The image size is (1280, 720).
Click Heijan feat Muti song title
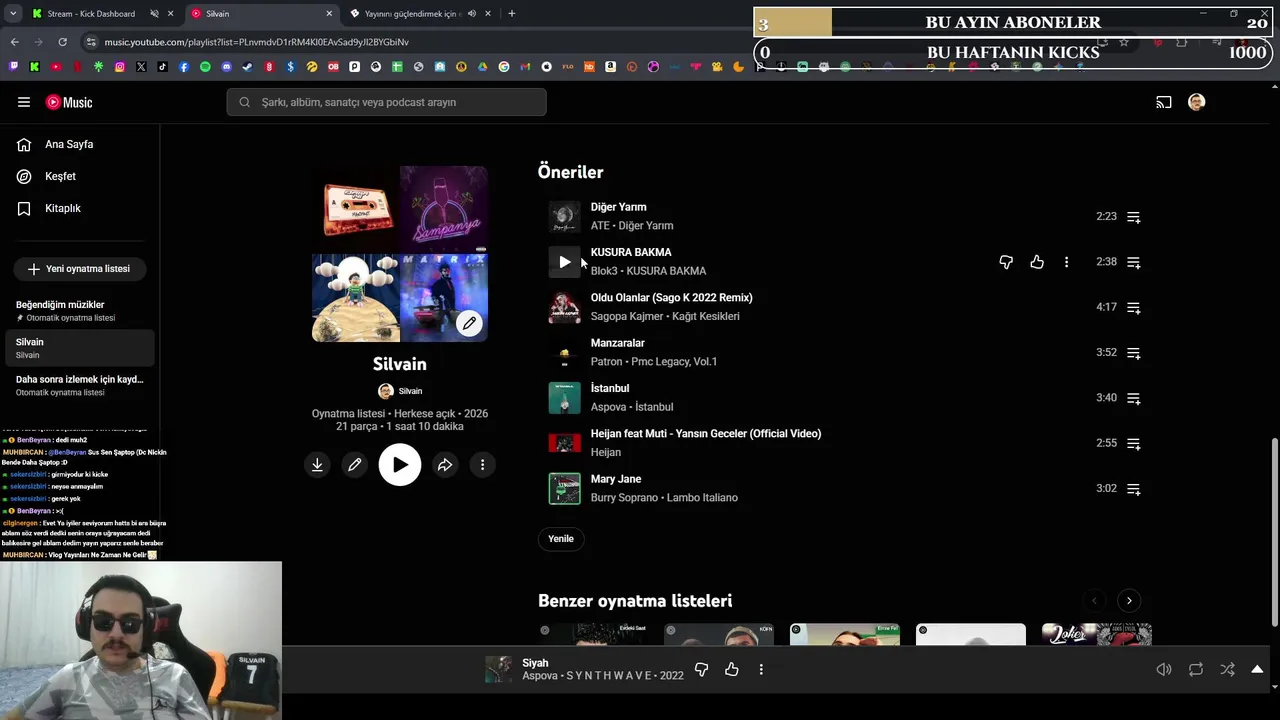pos(706,434)
